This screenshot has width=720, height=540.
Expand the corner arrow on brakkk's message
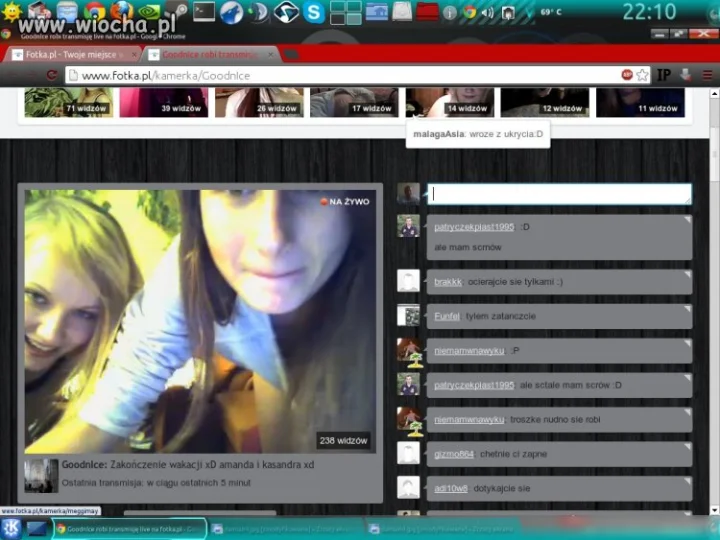coord(687,274)
